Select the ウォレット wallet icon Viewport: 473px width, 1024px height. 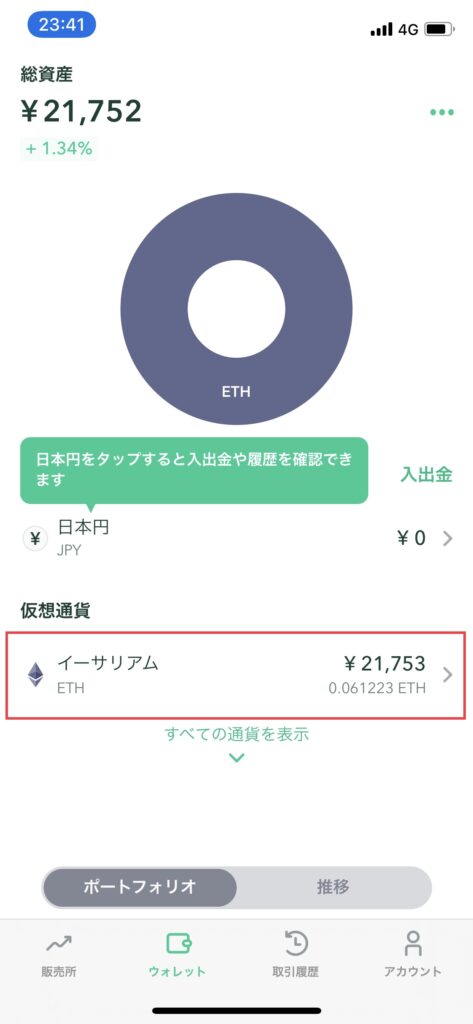tap(178, 944)
